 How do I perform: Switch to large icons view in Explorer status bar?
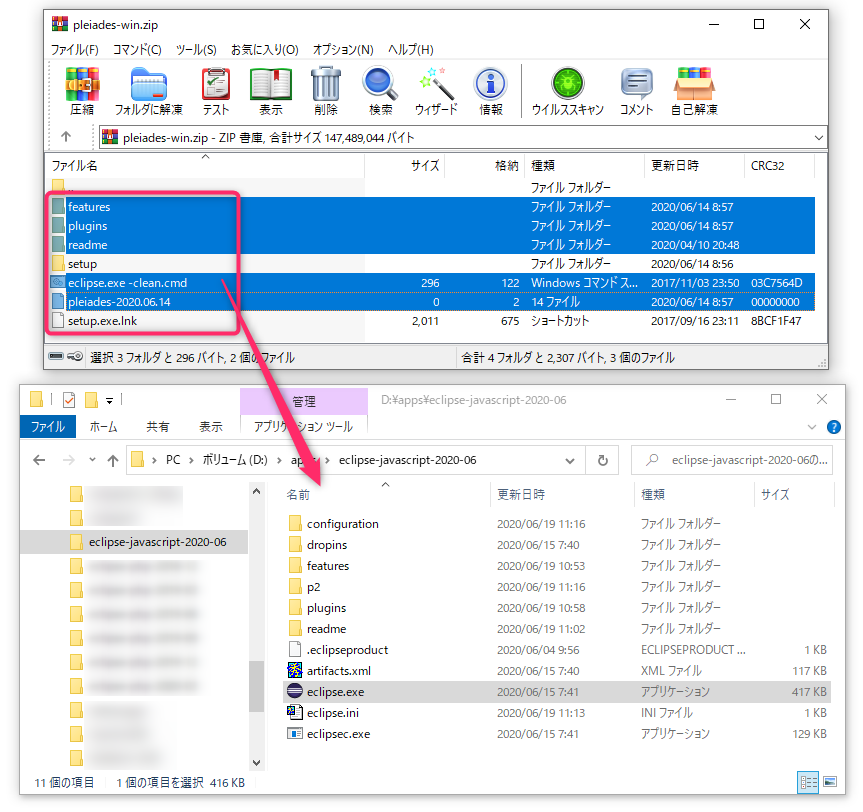[x=830, y=782]
